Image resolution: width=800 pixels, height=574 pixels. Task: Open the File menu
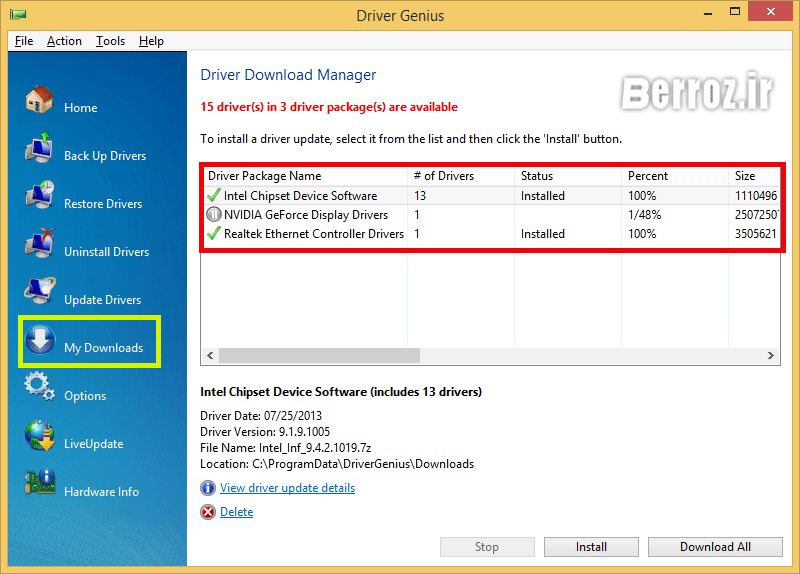[x=24, y=41]
